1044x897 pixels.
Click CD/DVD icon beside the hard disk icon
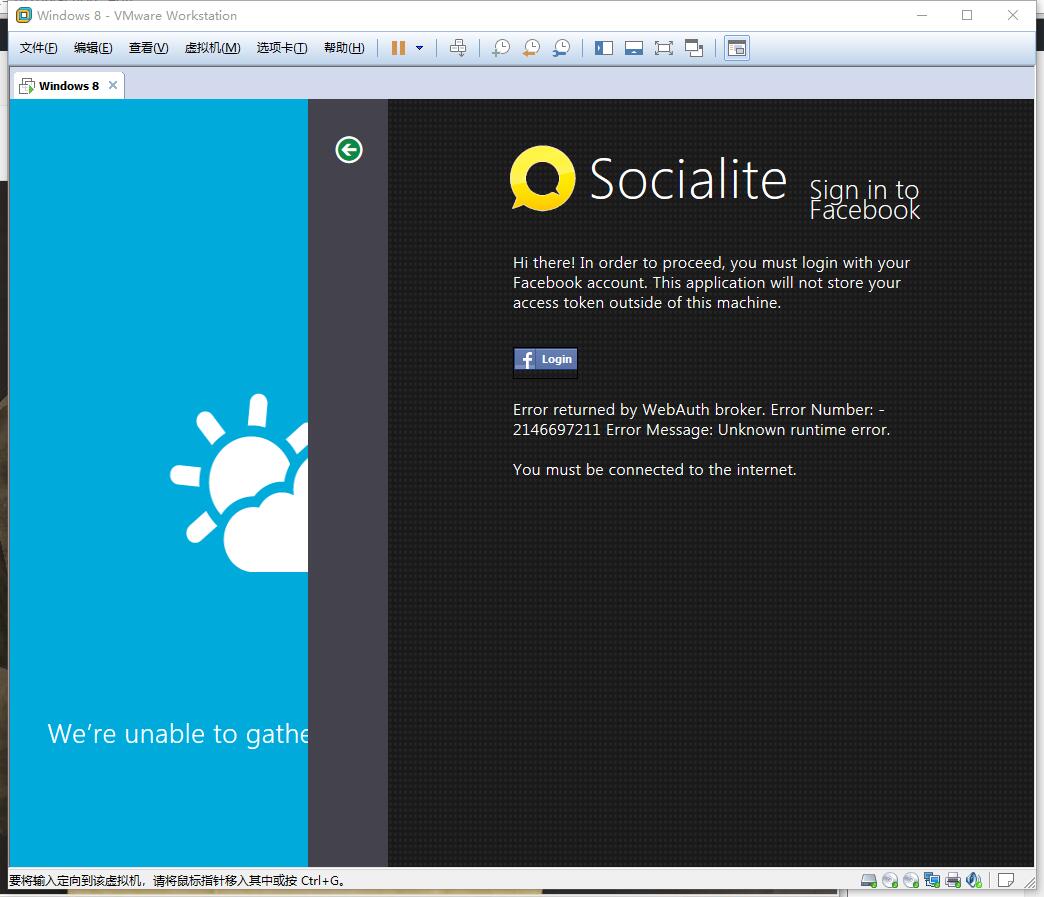[890, 880]
